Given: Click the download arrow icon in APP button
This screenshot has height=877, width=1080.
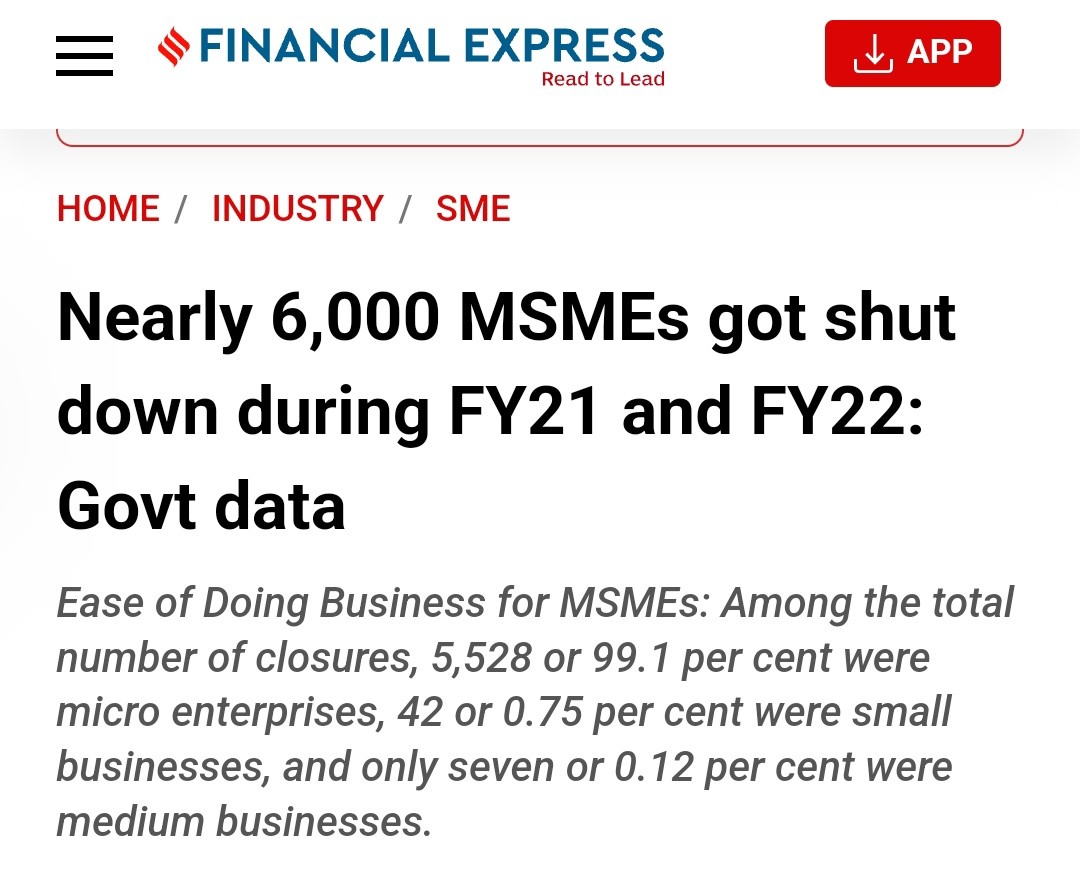Looking at the screenshot, I should (x=873, y=53).
